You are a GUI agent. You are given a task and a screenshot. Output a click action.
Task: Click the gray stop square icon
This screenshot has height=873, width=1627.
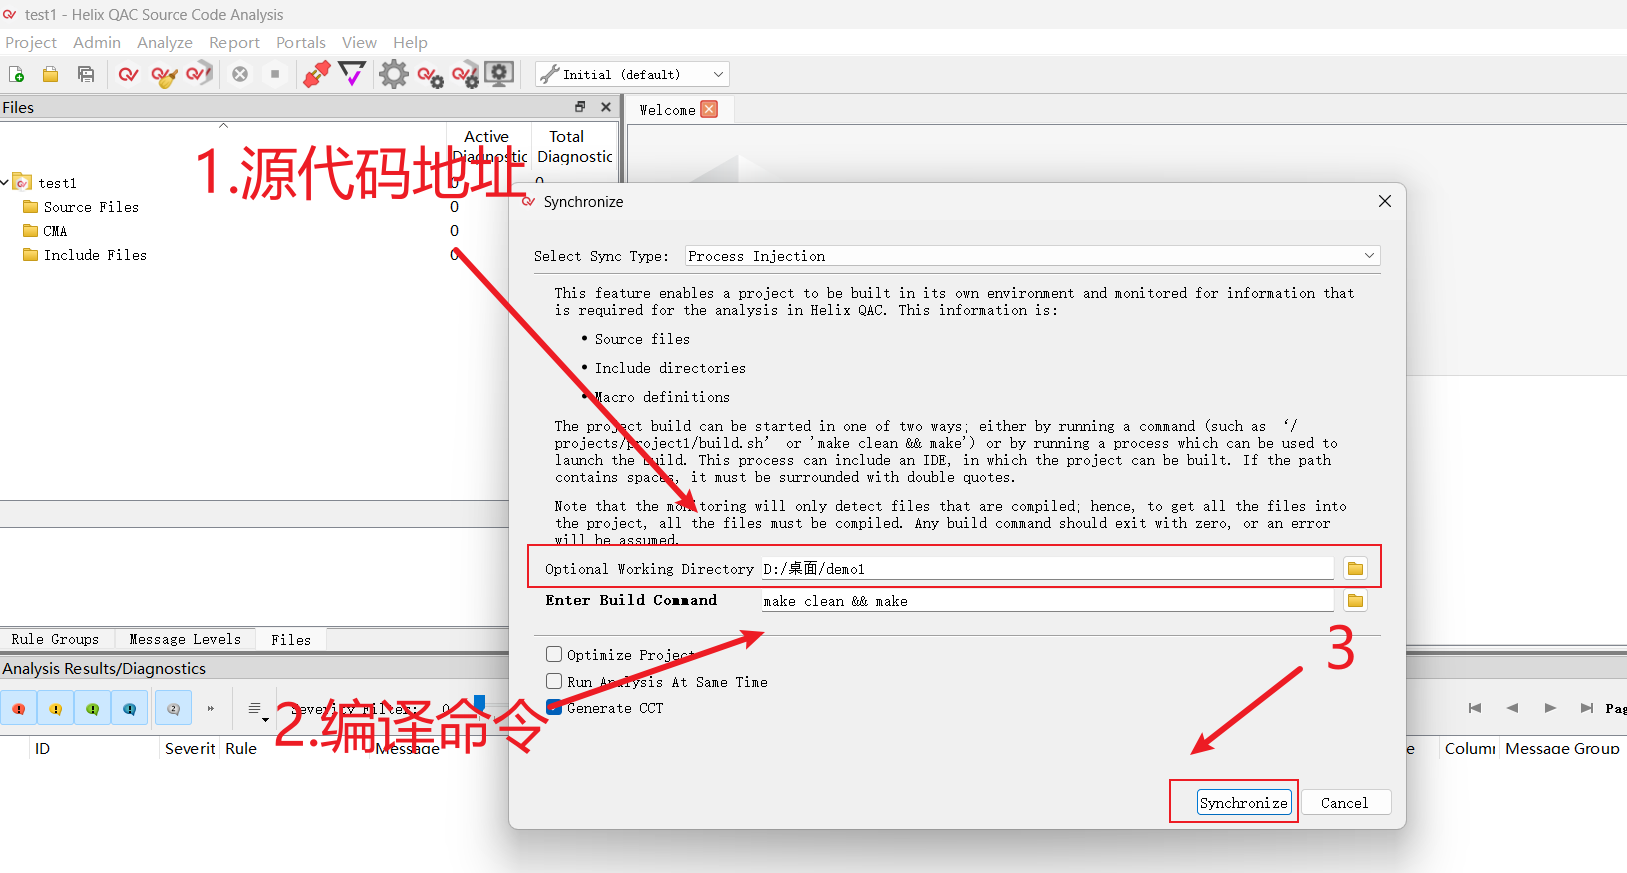[x=275, y=74]
